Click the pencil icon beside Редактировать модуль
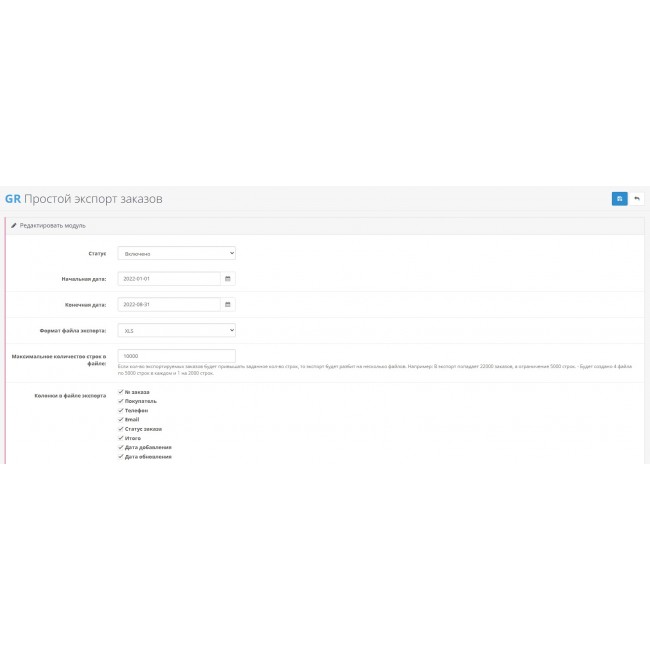Viewport: 650px width, 650px height. tap(14, 226)
